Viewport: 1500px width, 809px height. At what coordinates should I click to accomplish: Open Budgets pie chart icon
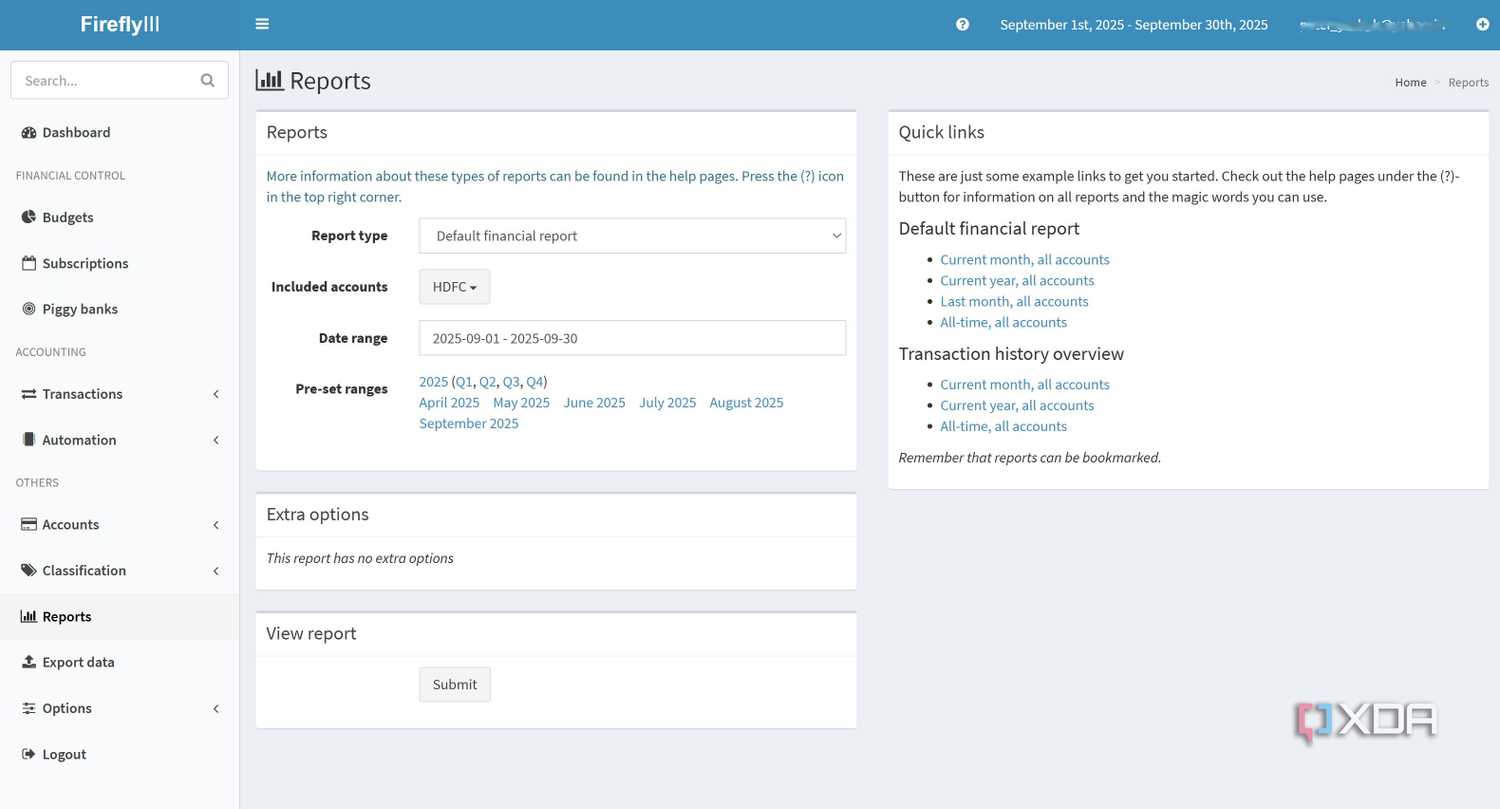coord(28,217)
